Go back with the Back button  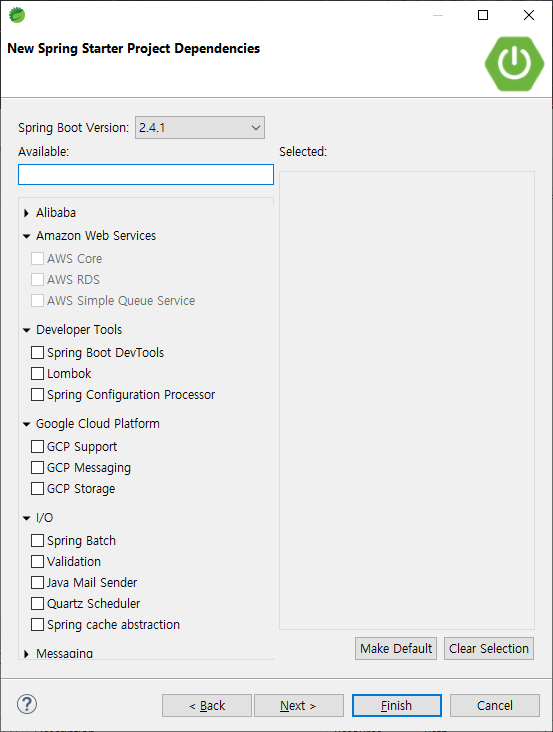[x=207, y=705]
